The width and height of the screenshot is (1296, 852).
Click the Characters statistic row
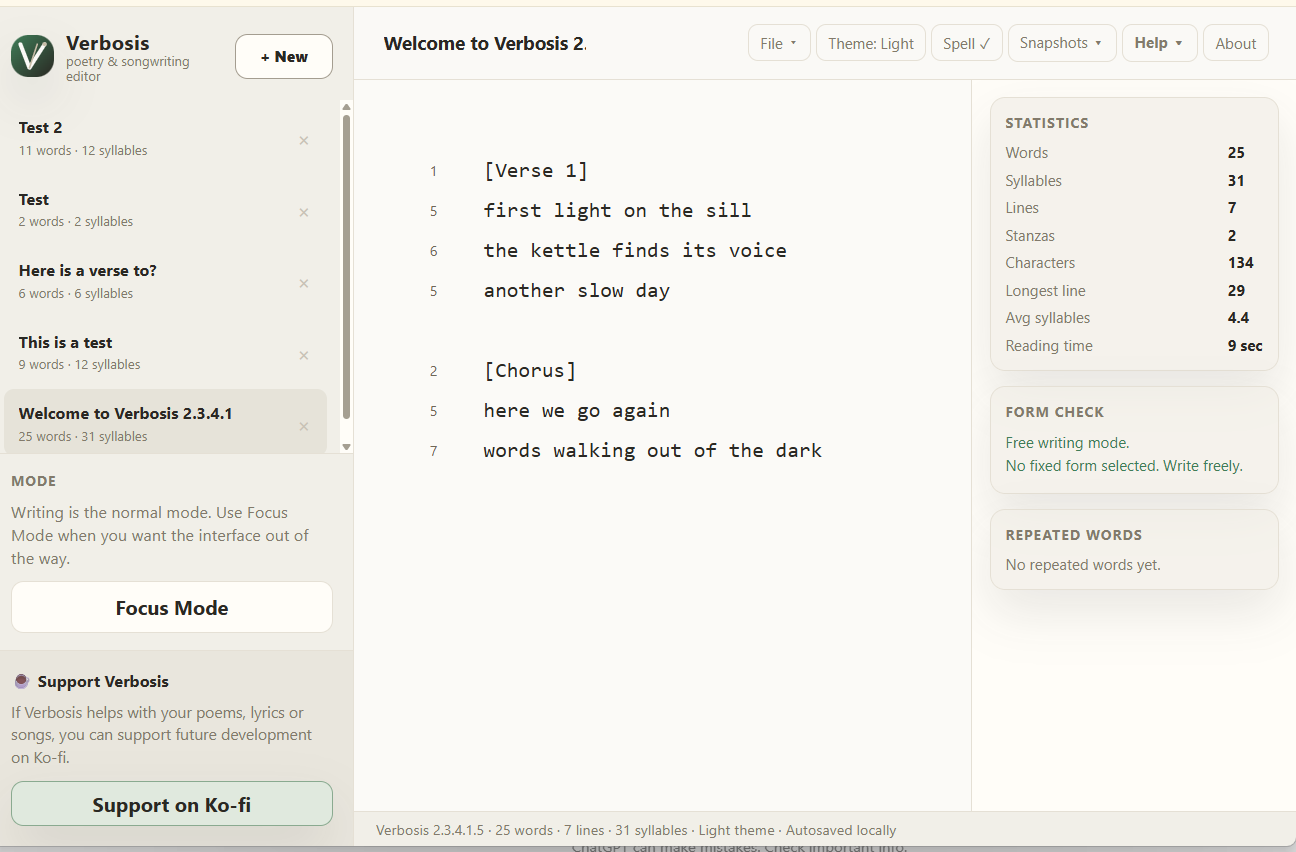click(1134, 263)
